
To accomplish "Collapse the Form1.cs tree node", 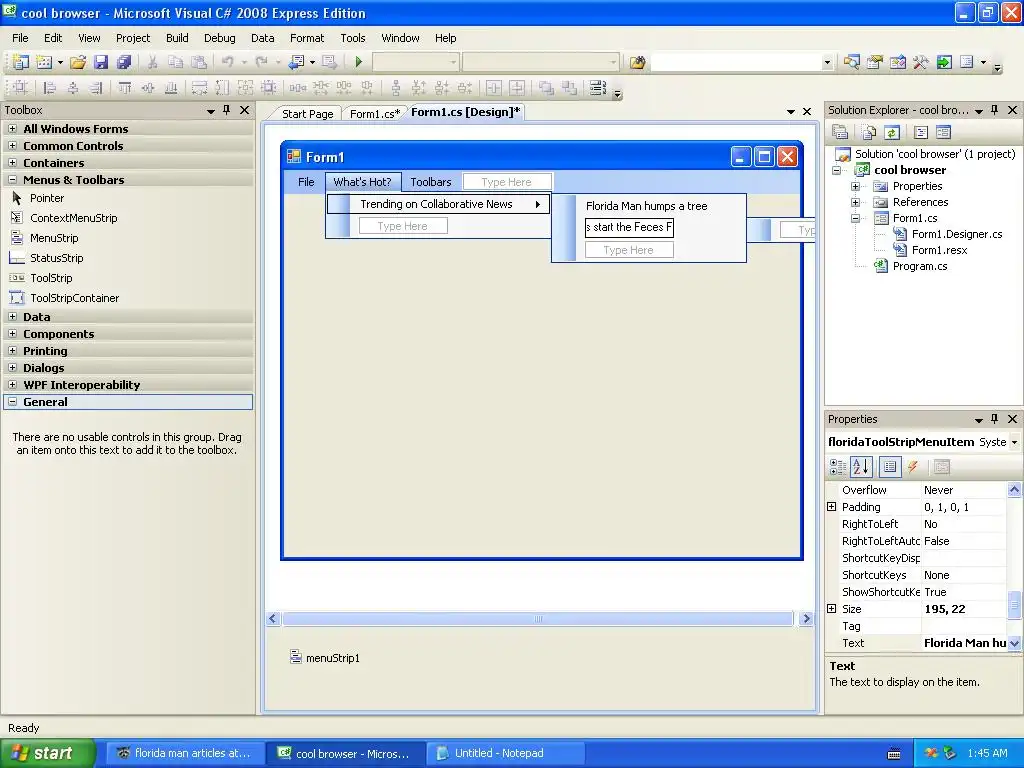I will [x=856, y=218].
